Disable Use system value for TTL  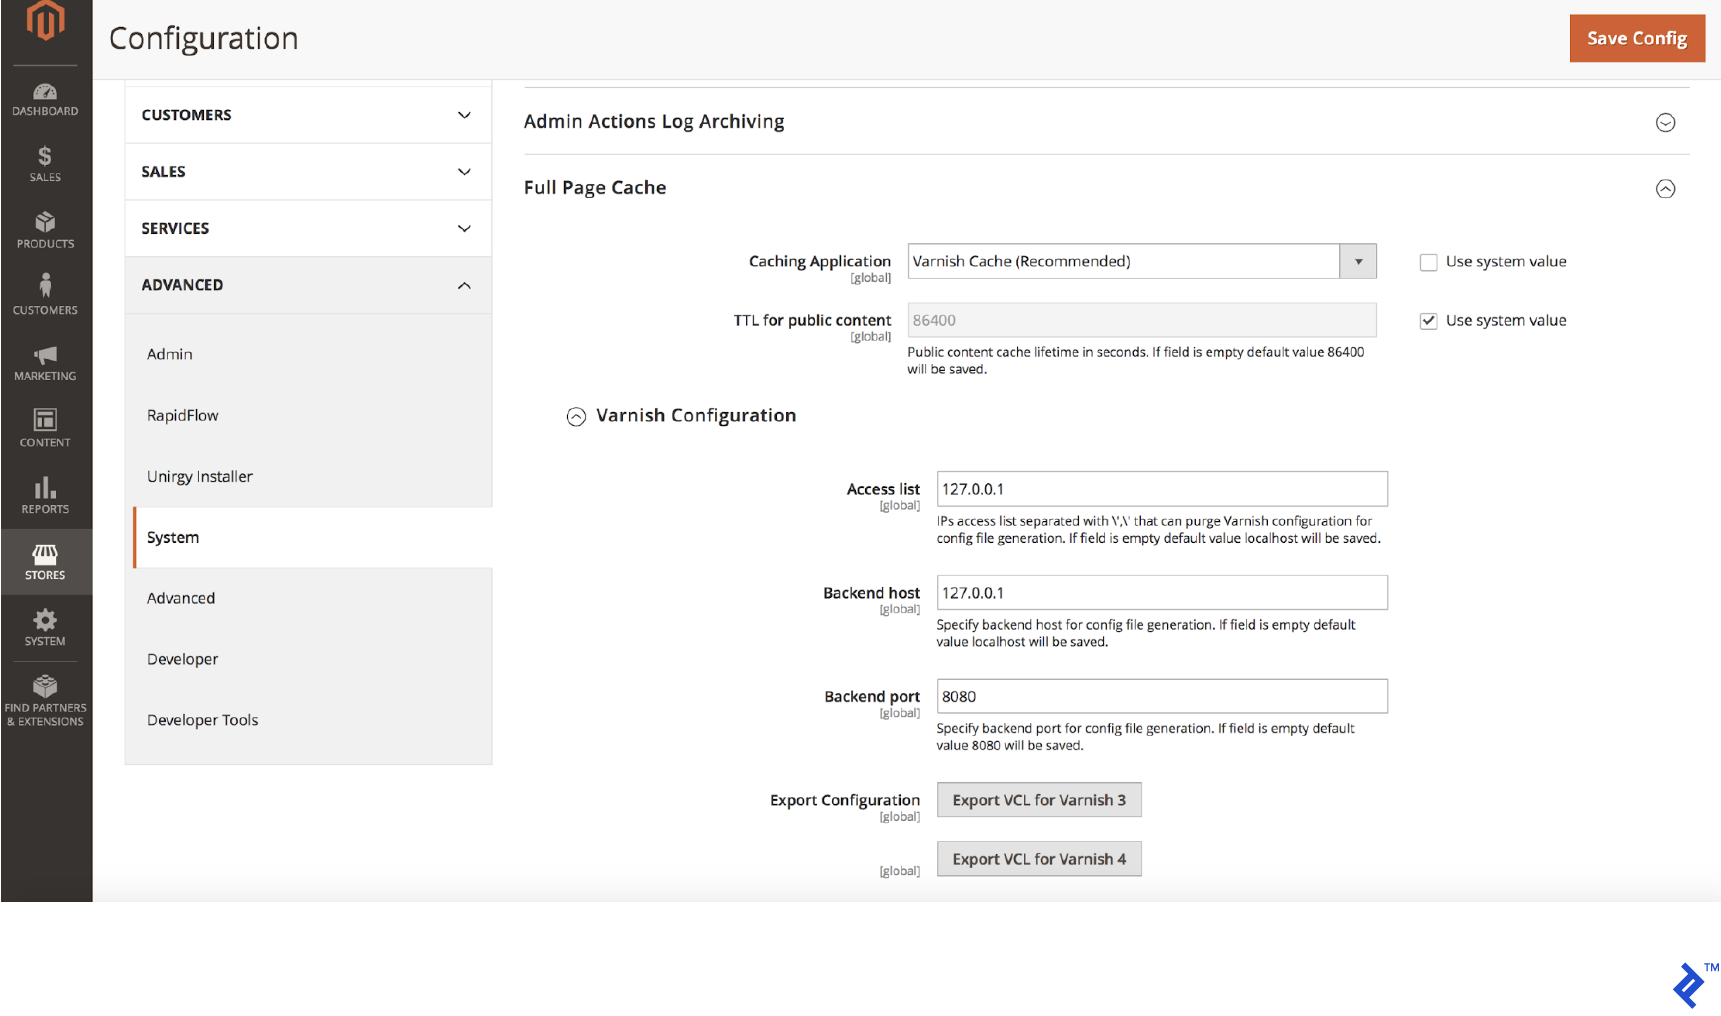(x=1429, y=320)
